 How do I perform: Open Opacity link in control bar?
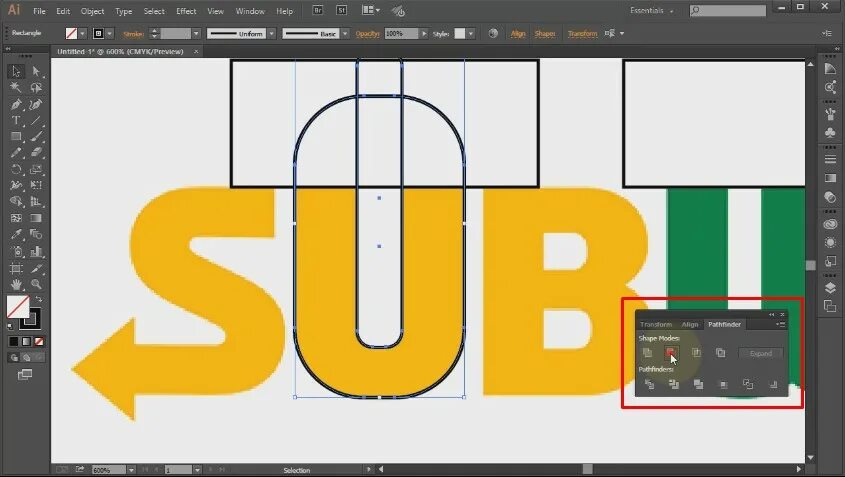(368, 33)
